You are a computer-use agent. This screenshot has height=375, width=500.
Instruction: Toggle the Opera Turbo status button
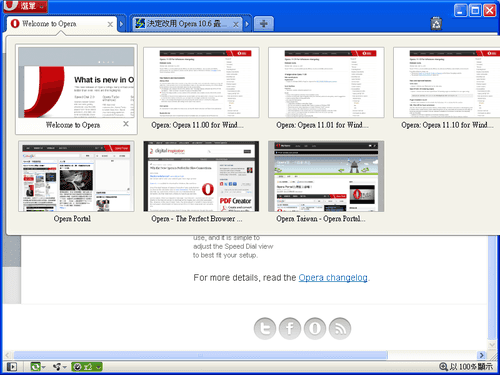click(87, 367)
